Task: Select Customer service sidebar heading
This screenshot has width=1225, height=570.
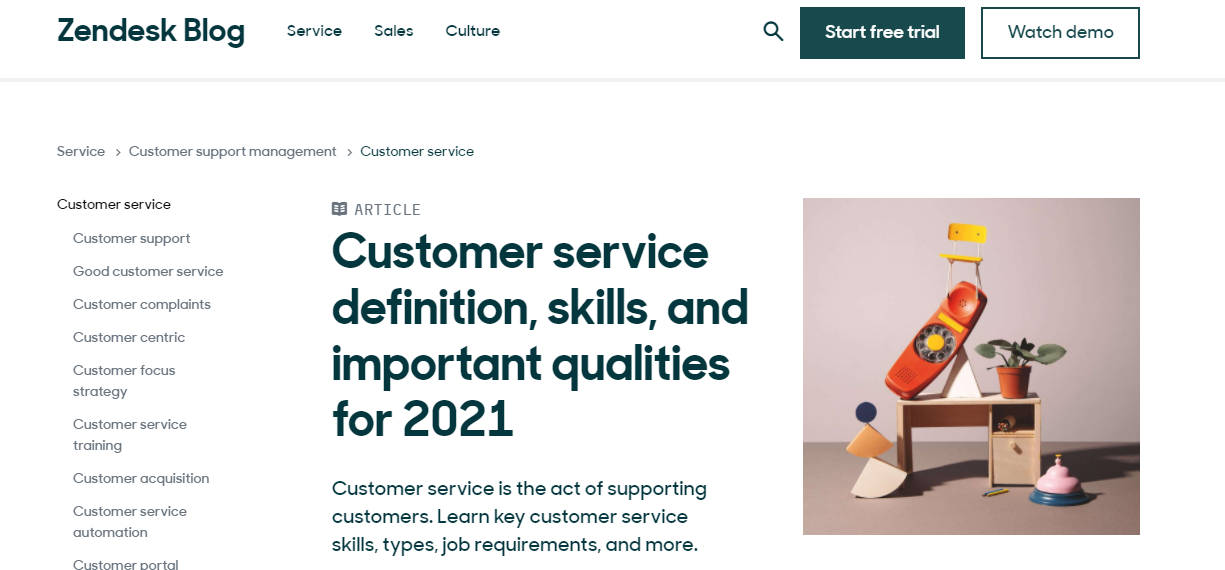Action: [x=114, y=205]
